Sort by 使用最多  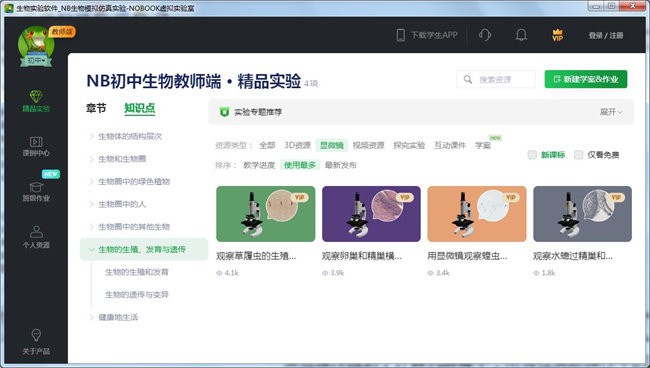[300, 165]
